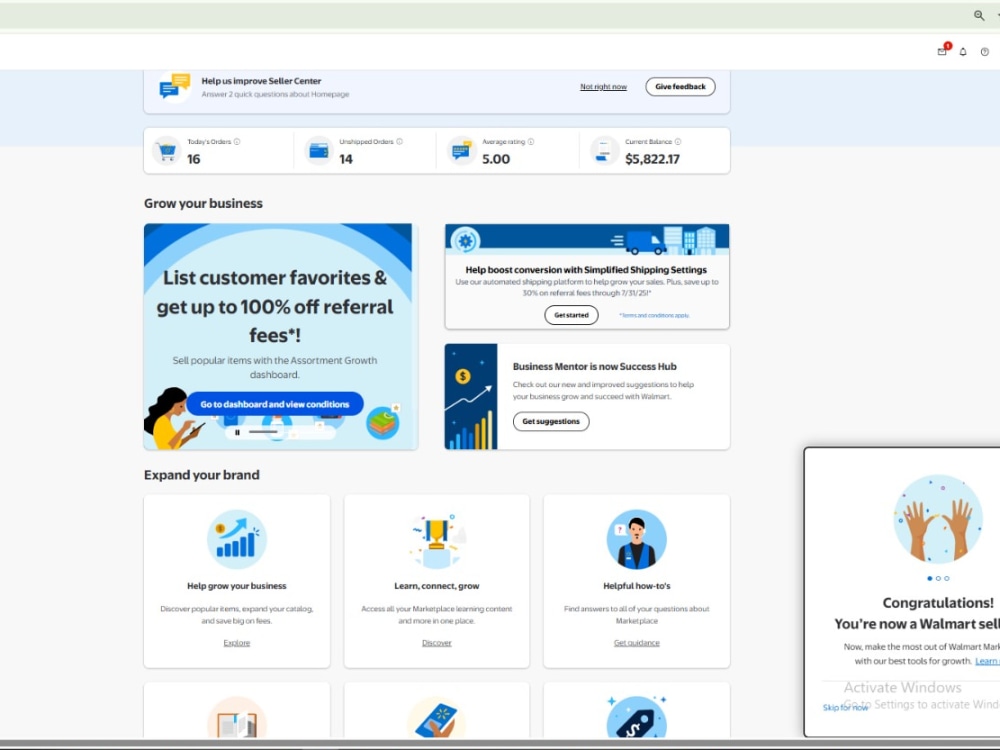Click the phone in hand icon card

[437, 717]
